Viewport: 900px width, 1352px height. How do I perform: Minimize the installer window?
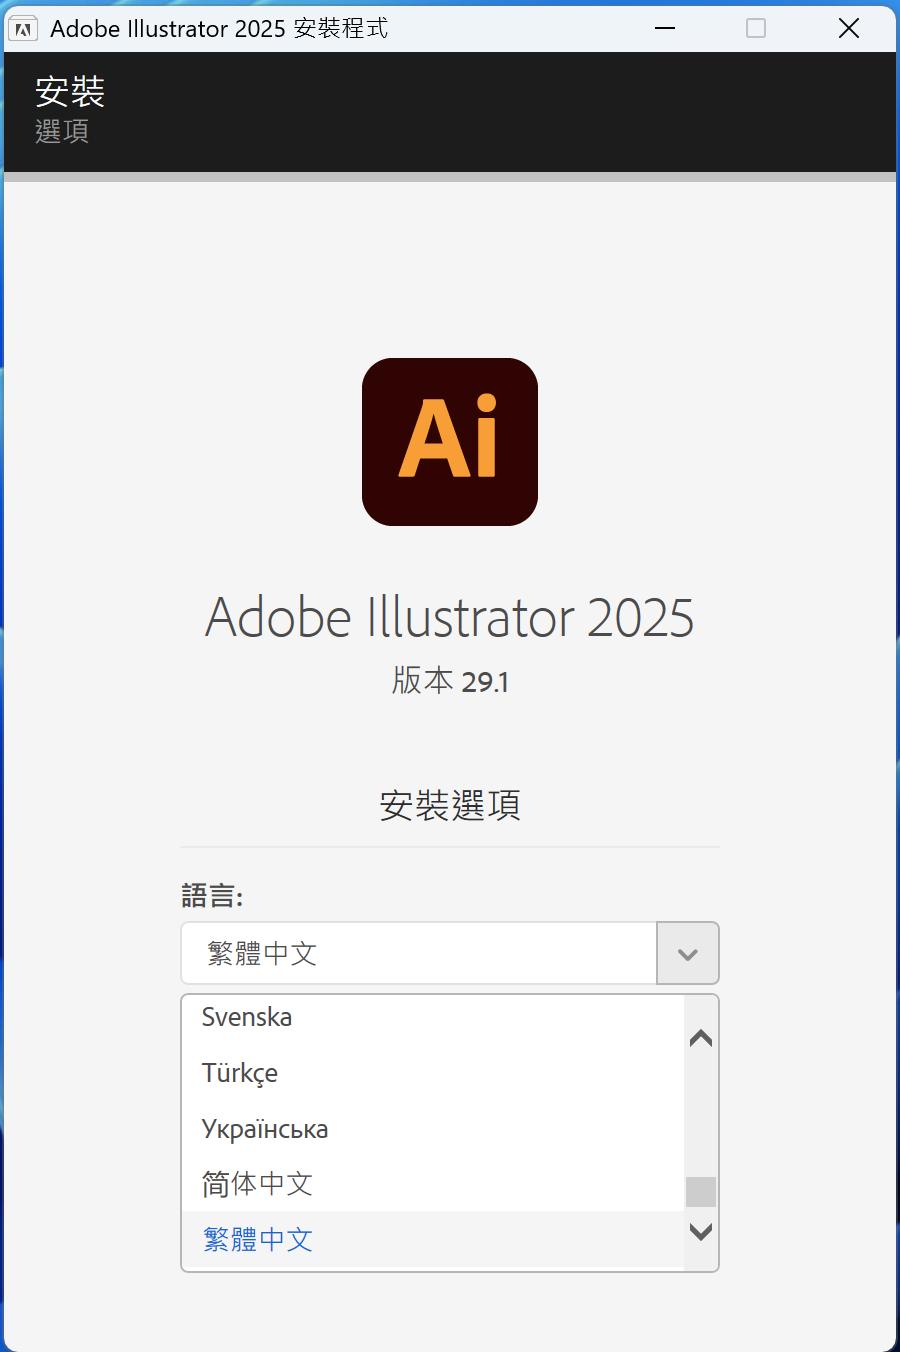coord(665,28)
